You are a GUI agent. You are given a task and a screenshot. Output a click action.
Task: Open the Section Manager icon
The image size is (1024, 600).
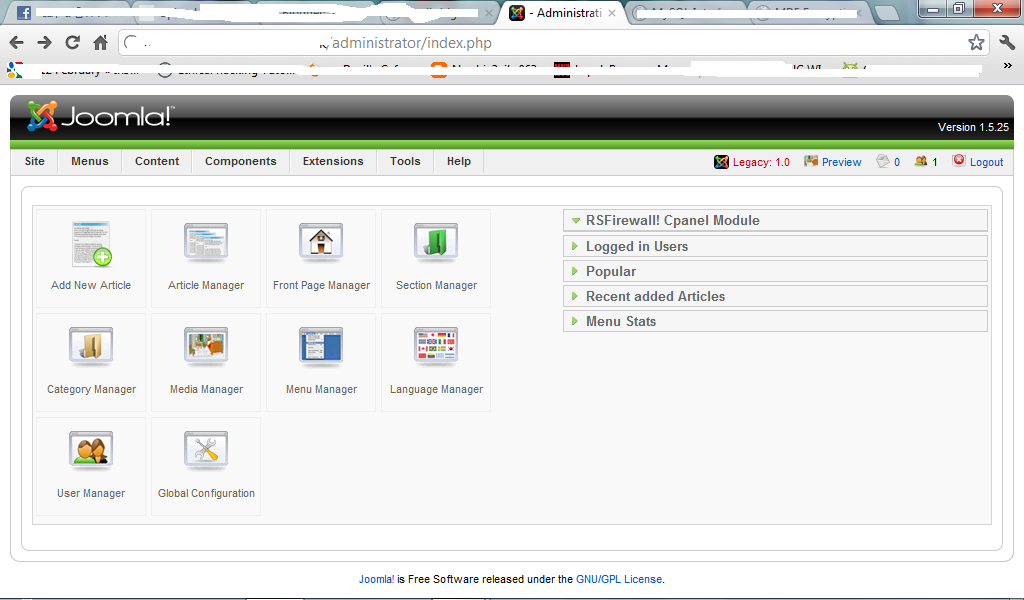pos(436,242)
